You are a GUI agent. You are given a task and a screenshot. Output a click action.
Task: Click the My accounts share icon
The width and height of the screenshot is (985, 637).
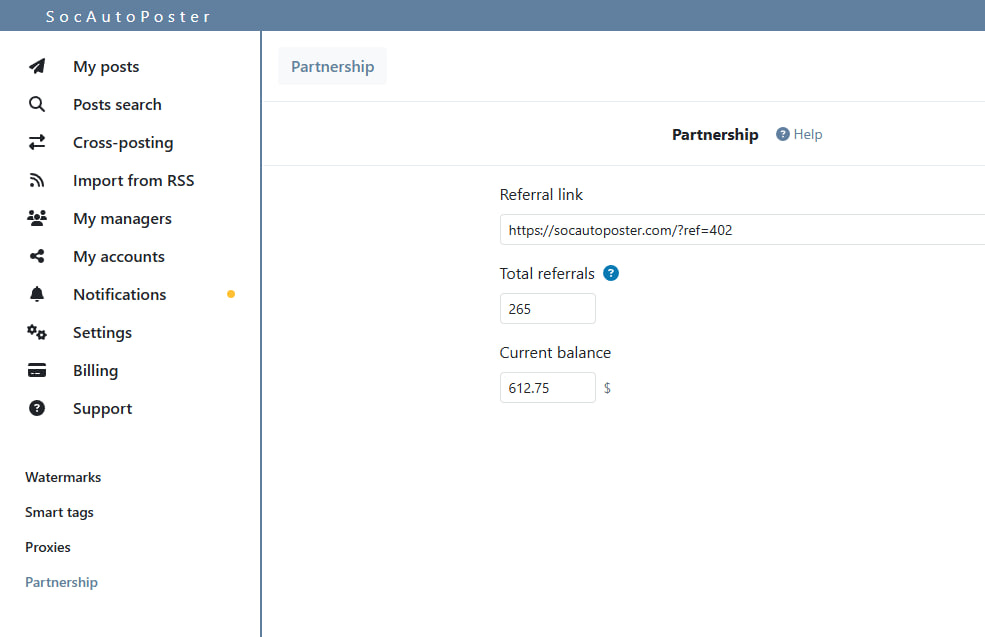(37, 257)
